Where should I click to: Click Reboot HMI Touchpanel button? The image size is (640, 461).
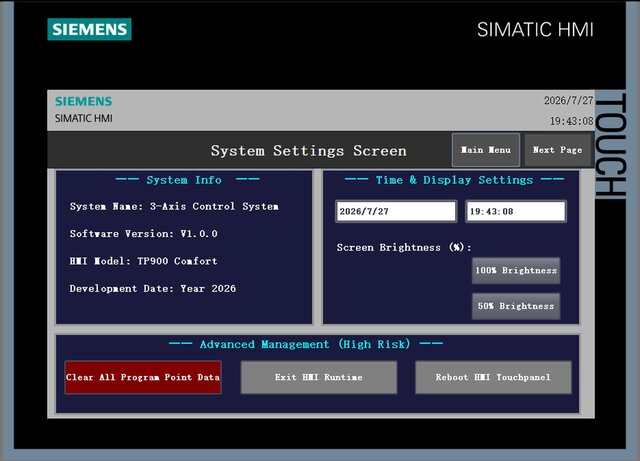coord(493,377)
